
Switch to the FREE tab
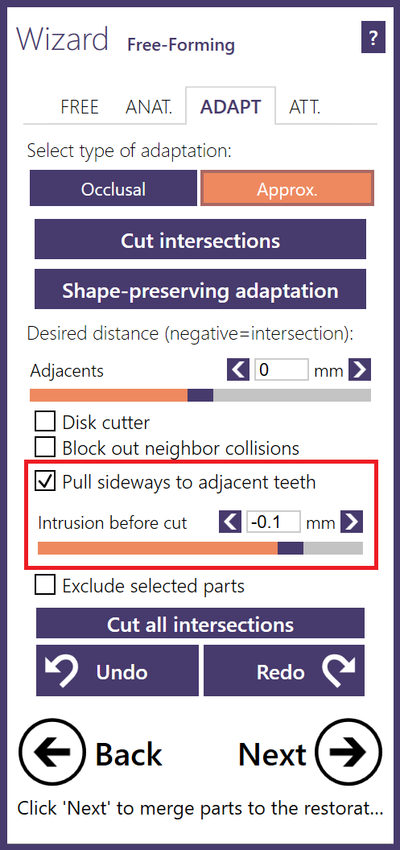coord(80,107)
